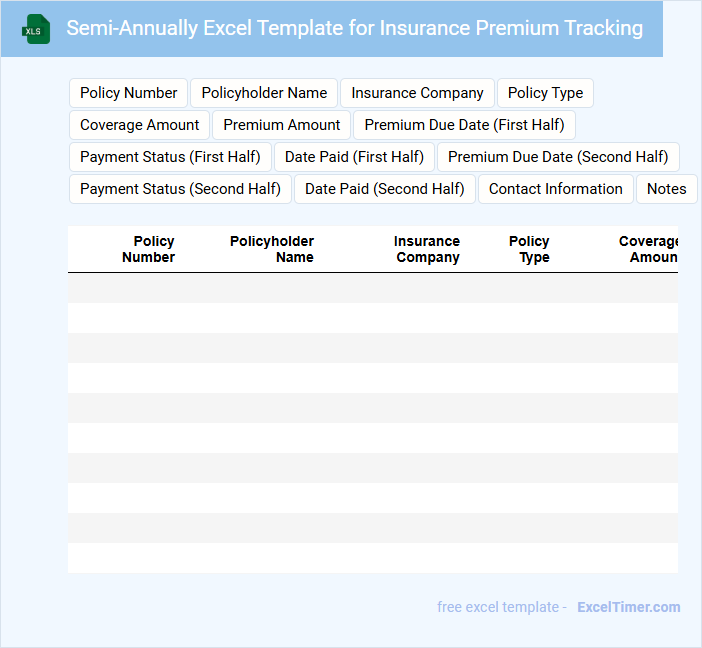The height and width of the screenshot is (648, 702).
Task: Click the Contact Information tag
Action: 555,189
